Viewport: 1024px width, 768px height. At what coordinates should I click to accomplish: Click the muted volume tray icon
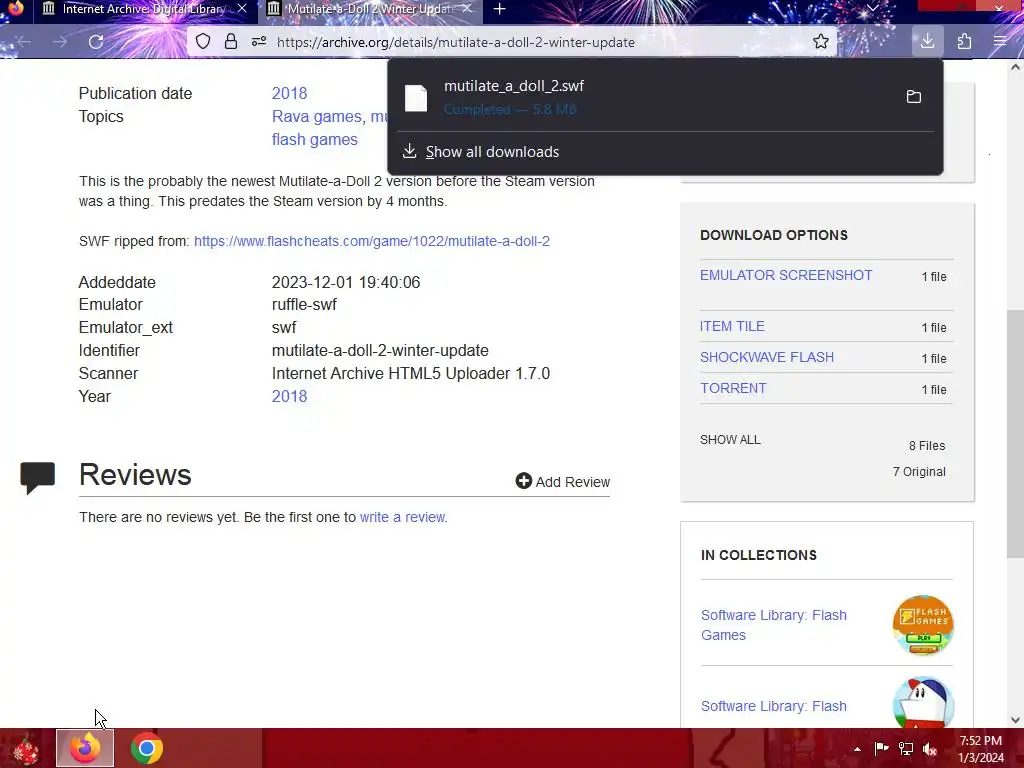coord(930,748)
